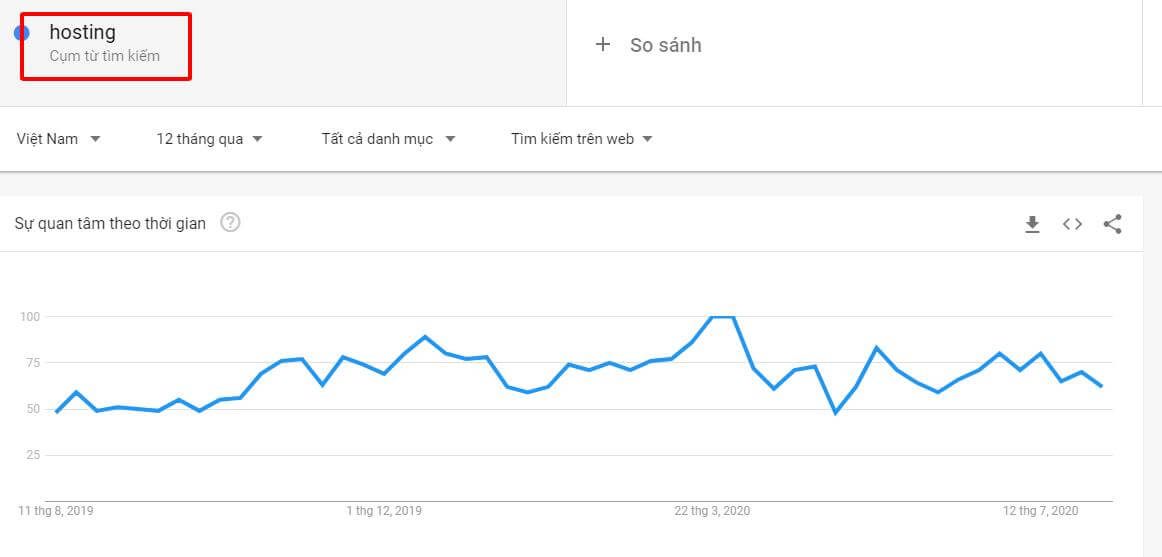This screenshot has width=1162, height=557.
Task: Open help icon next to Sự quan tâm theo thời gian
Action: (x=230, y=222)
